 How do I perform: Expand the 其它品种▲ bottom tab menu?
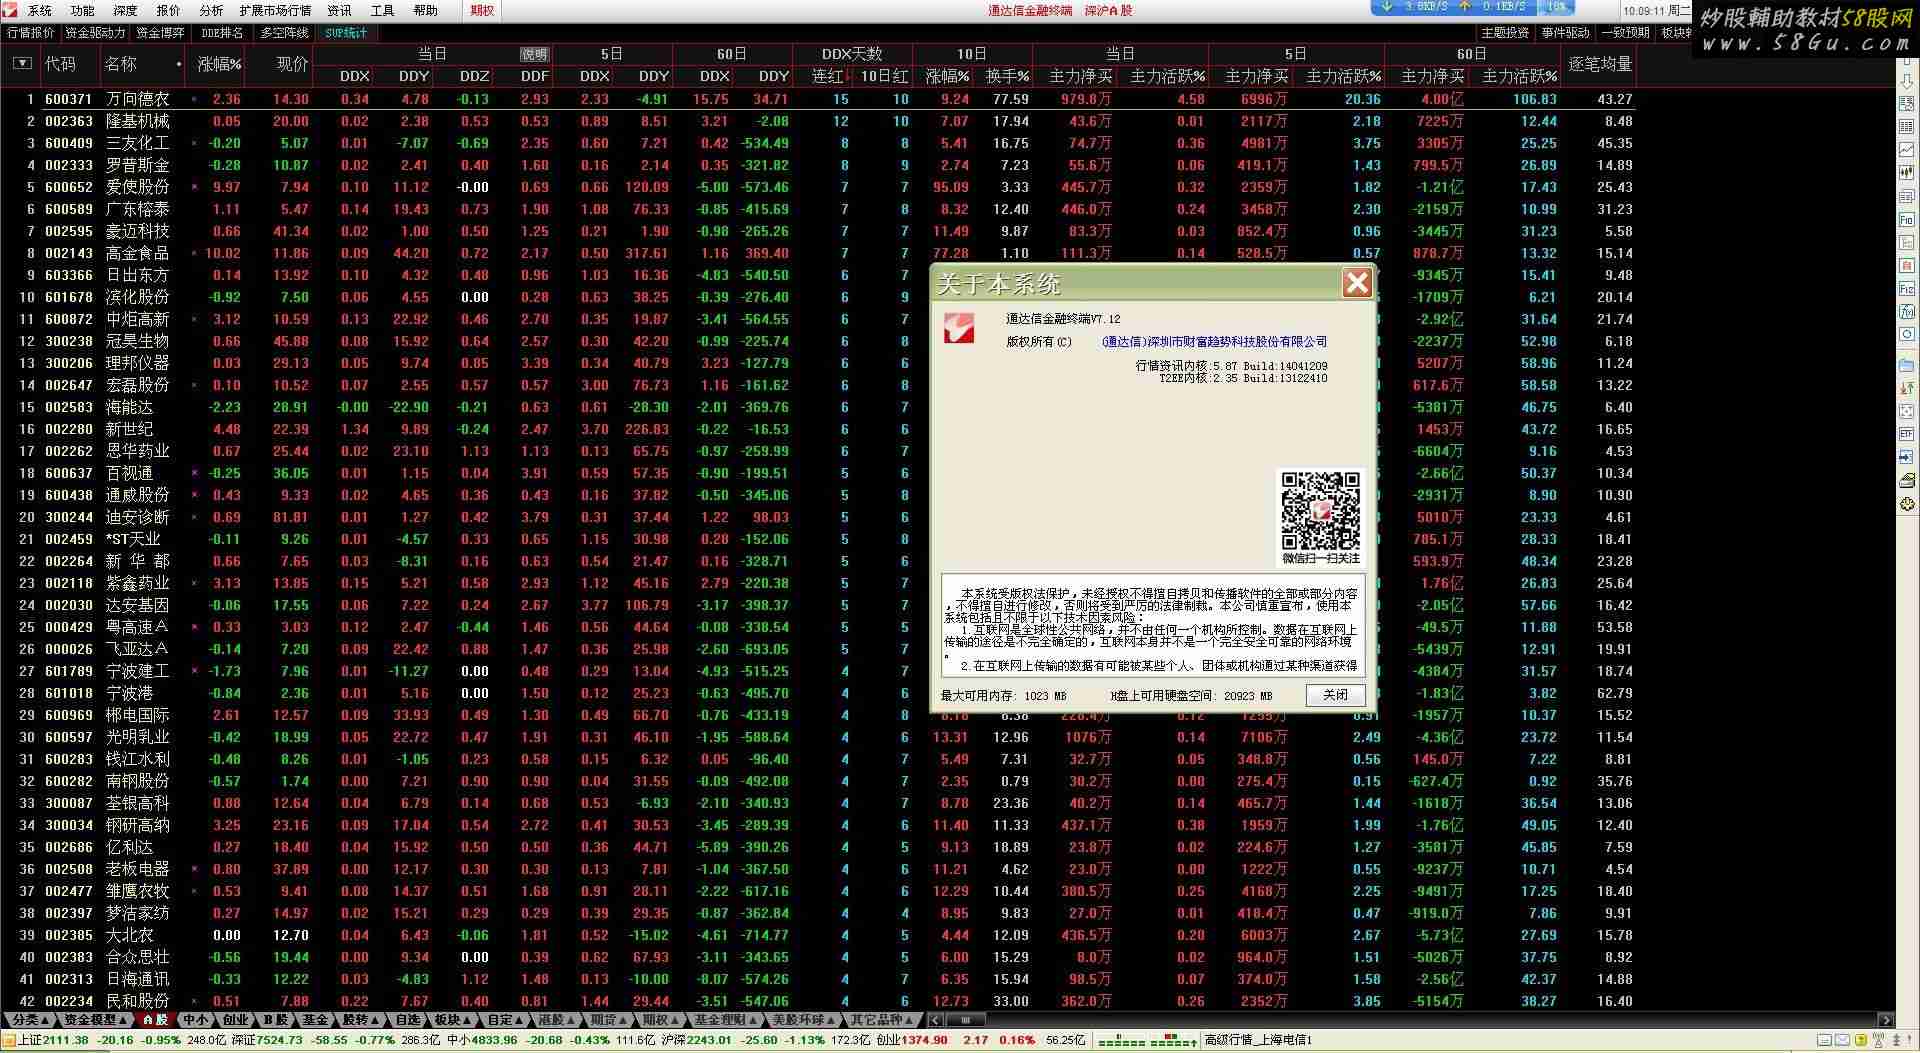pos(881,1020)
